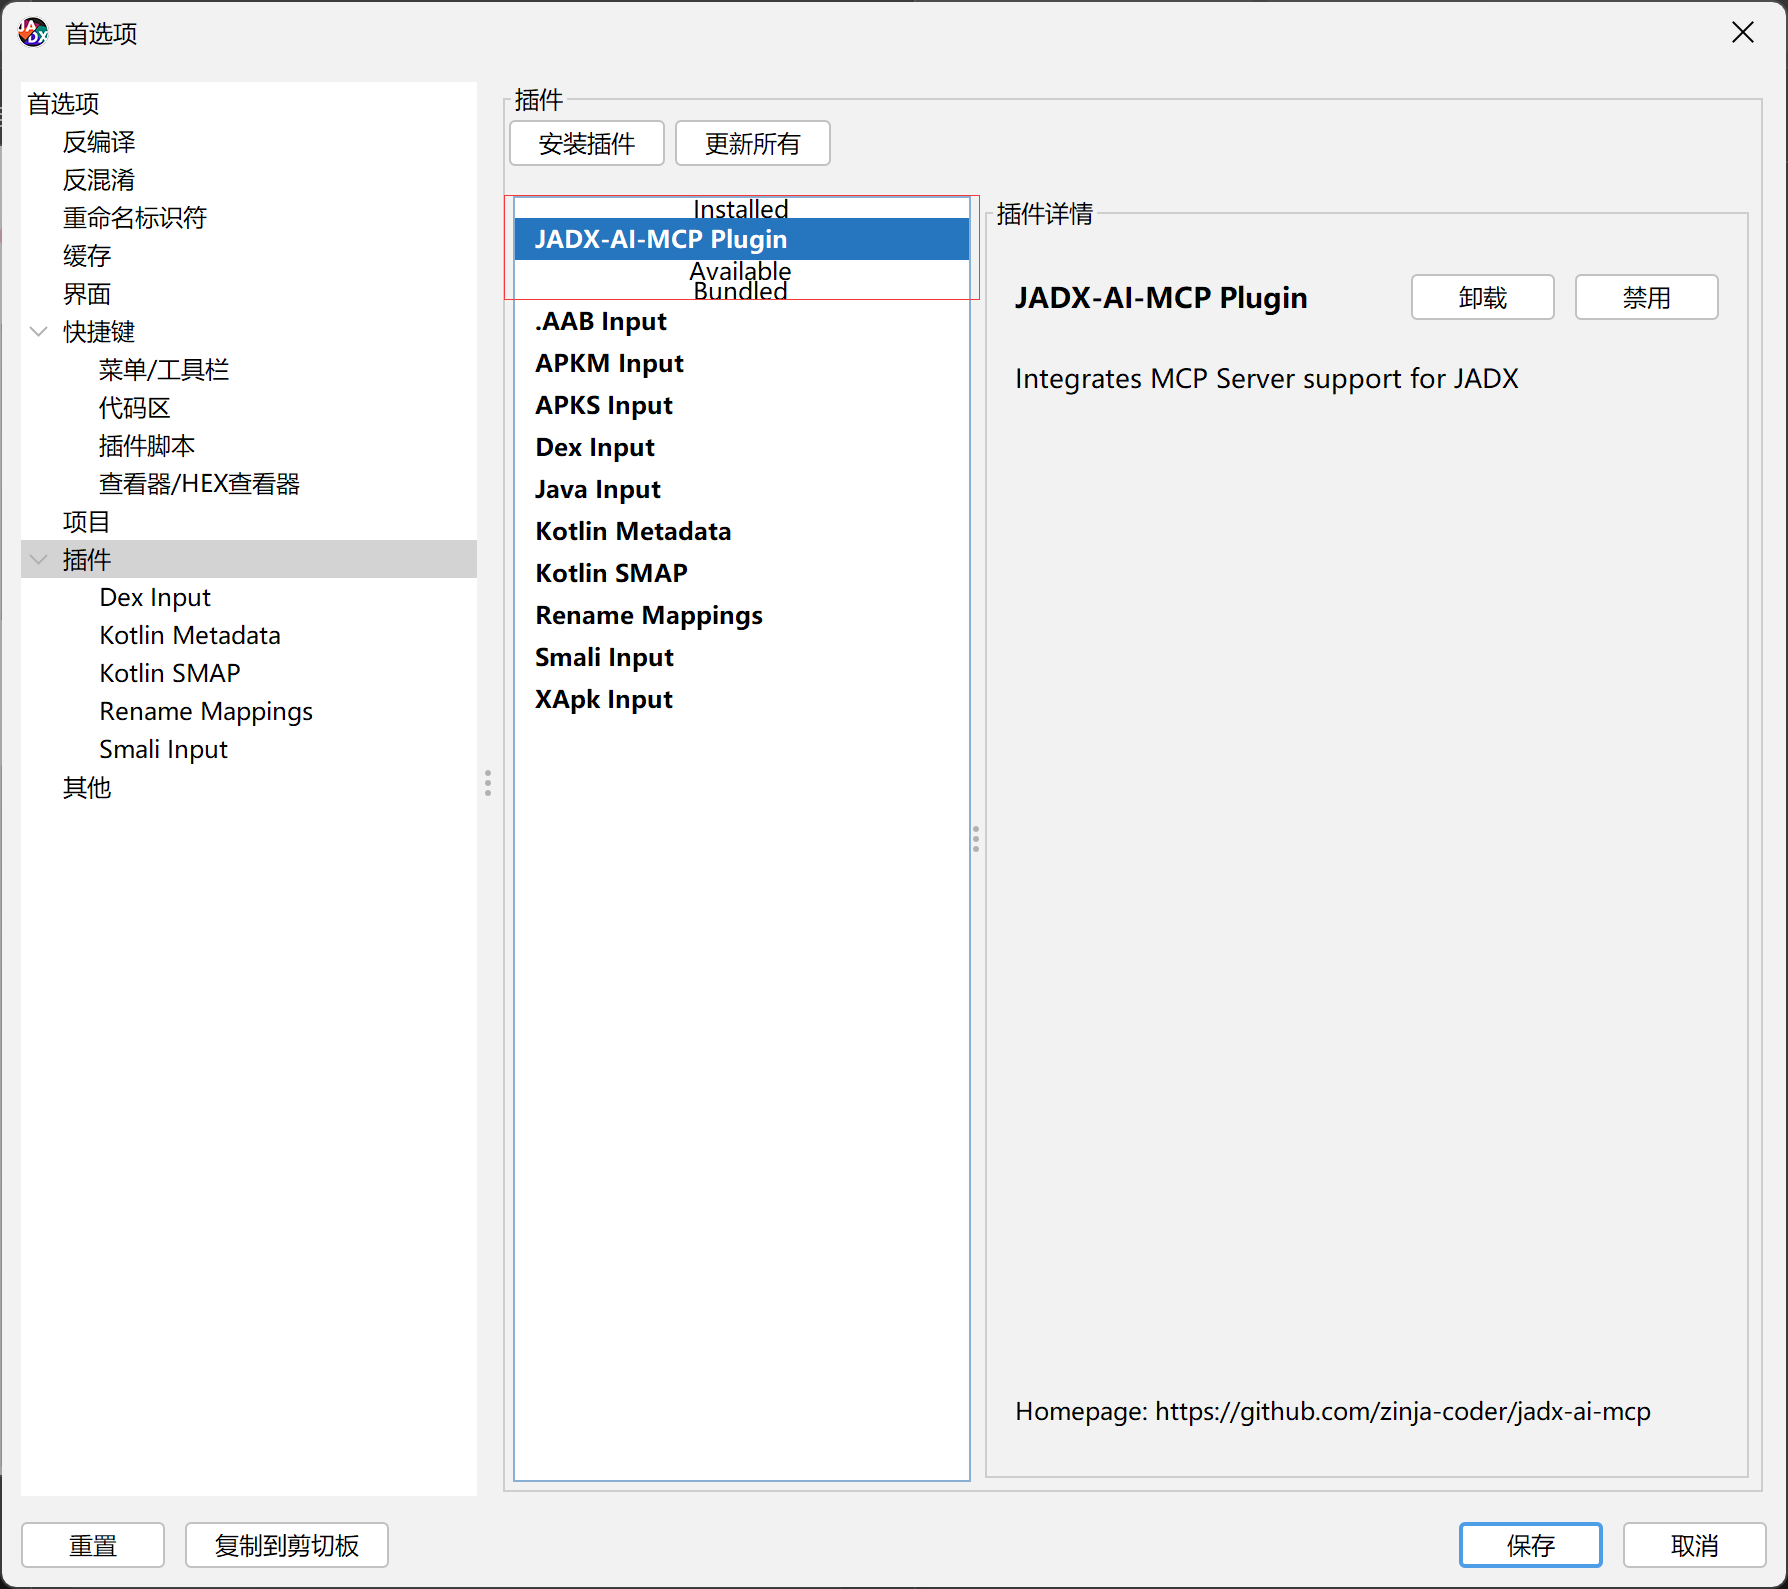
Task: Select Java Input in bundled list
Action: pos(742,489)
